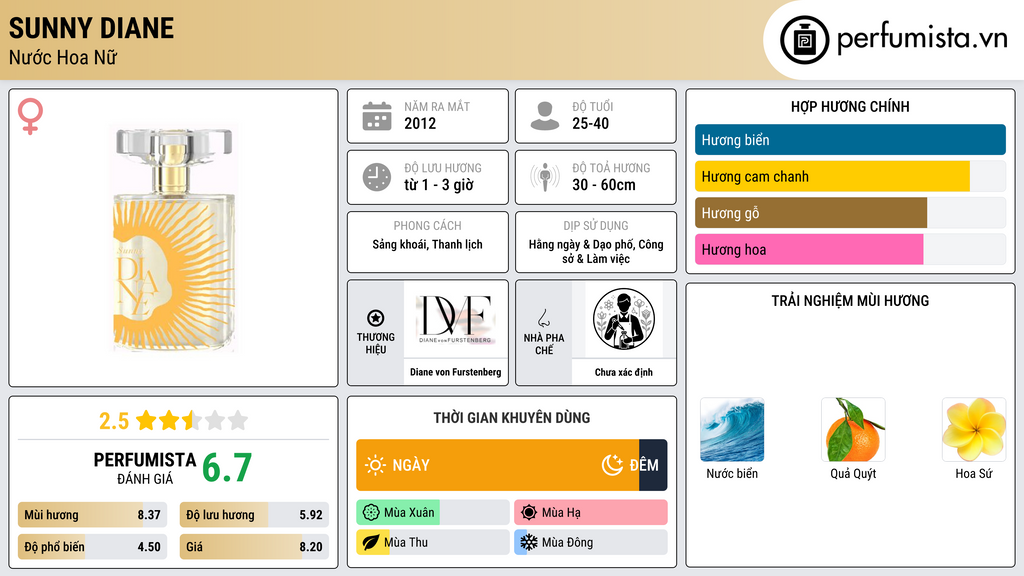Click the PERFUMISTA ĐÁNH GIÁ label
The width and height of the screenshot is (1024, 576).
point(145,468)
